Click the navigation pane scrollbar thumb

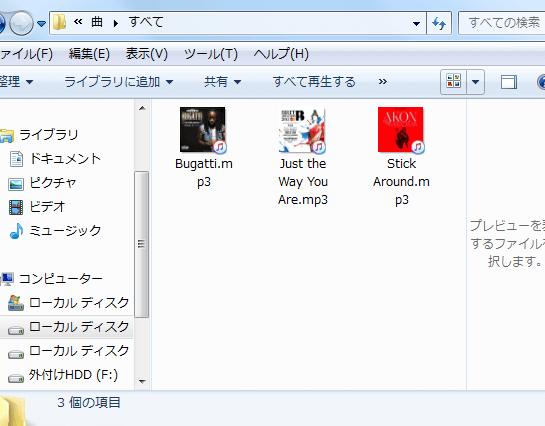pos(141,244)
